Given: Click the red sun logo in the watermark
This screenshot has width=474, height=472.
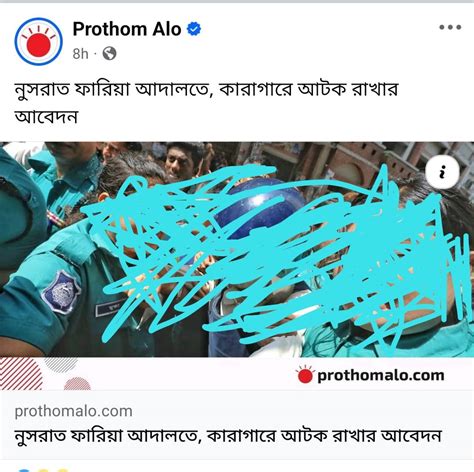Looking at the screenshot, I should coord(305,375).
